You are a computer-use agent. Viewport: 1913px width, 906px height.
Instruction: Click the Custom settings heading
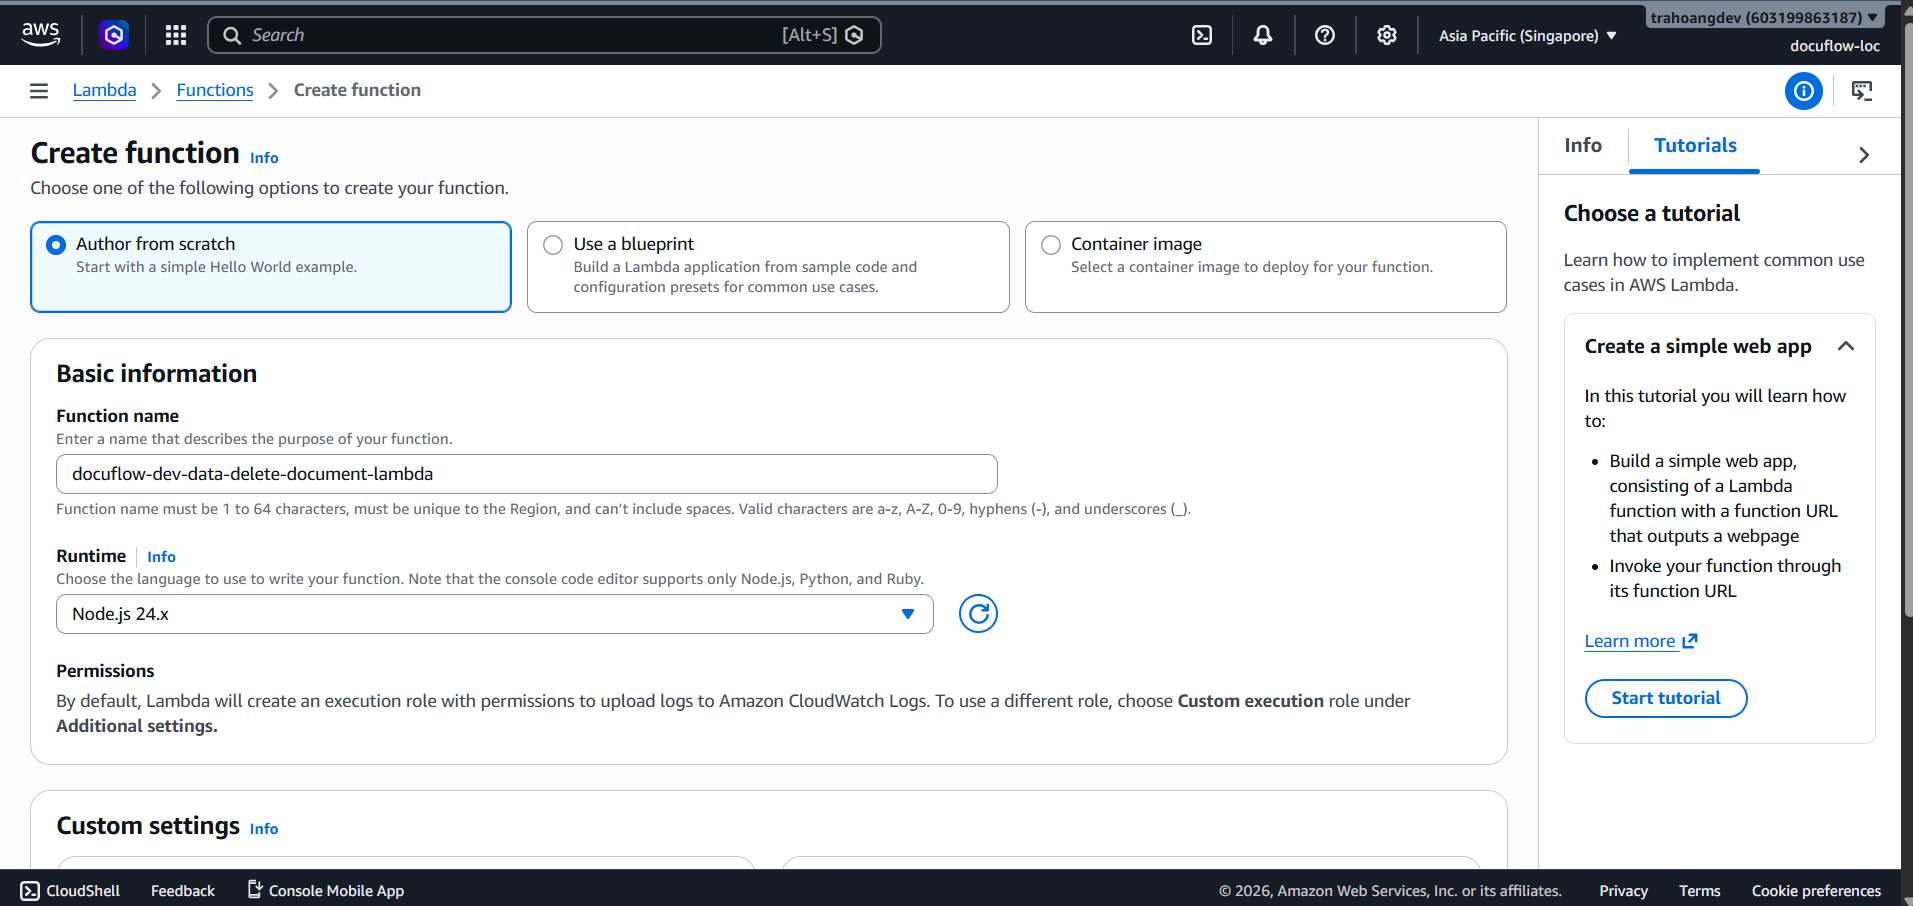pyautogui.click(x=148, y=826)
